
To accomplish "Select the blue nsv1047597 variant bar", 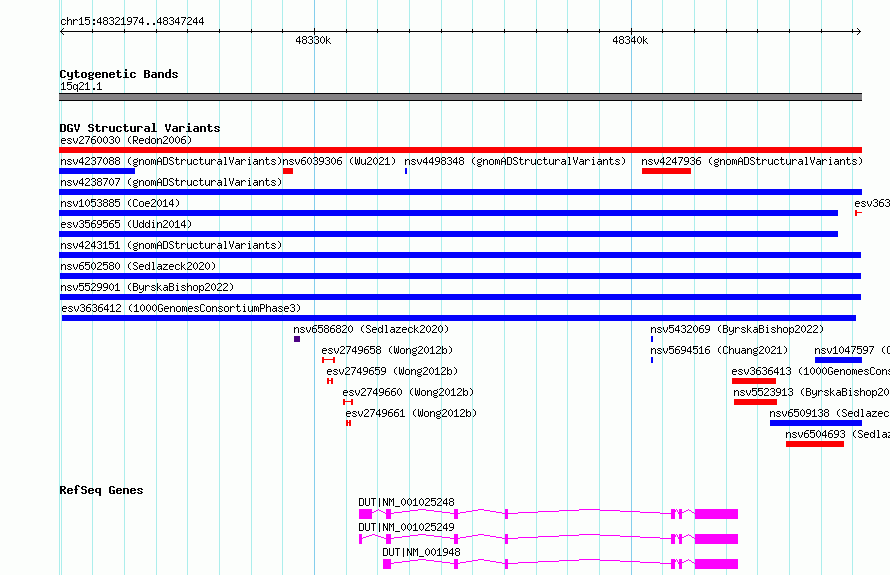I will tap(838, 360).
